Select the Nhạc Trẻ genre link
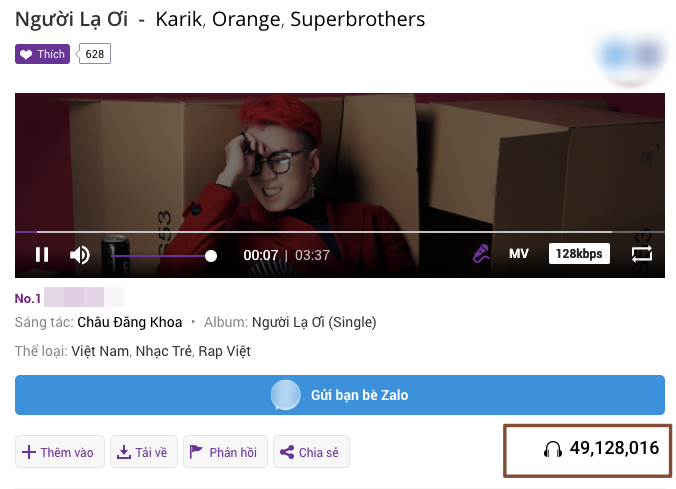Screen dimensions: 676x489 click(x=164, y=351)
